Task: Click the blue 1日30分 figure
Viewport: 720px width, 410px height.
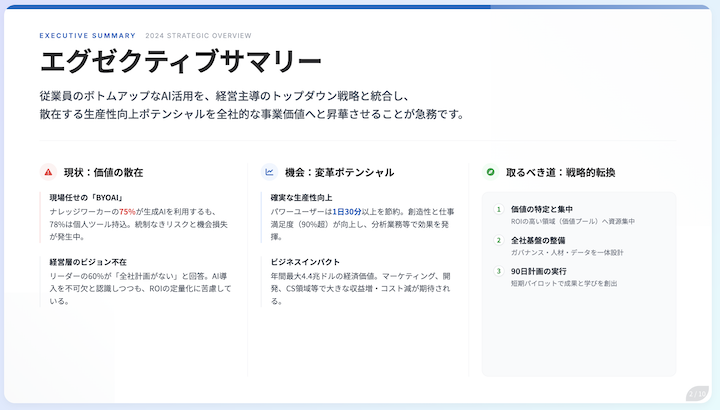Action: [x=347, y=212]
